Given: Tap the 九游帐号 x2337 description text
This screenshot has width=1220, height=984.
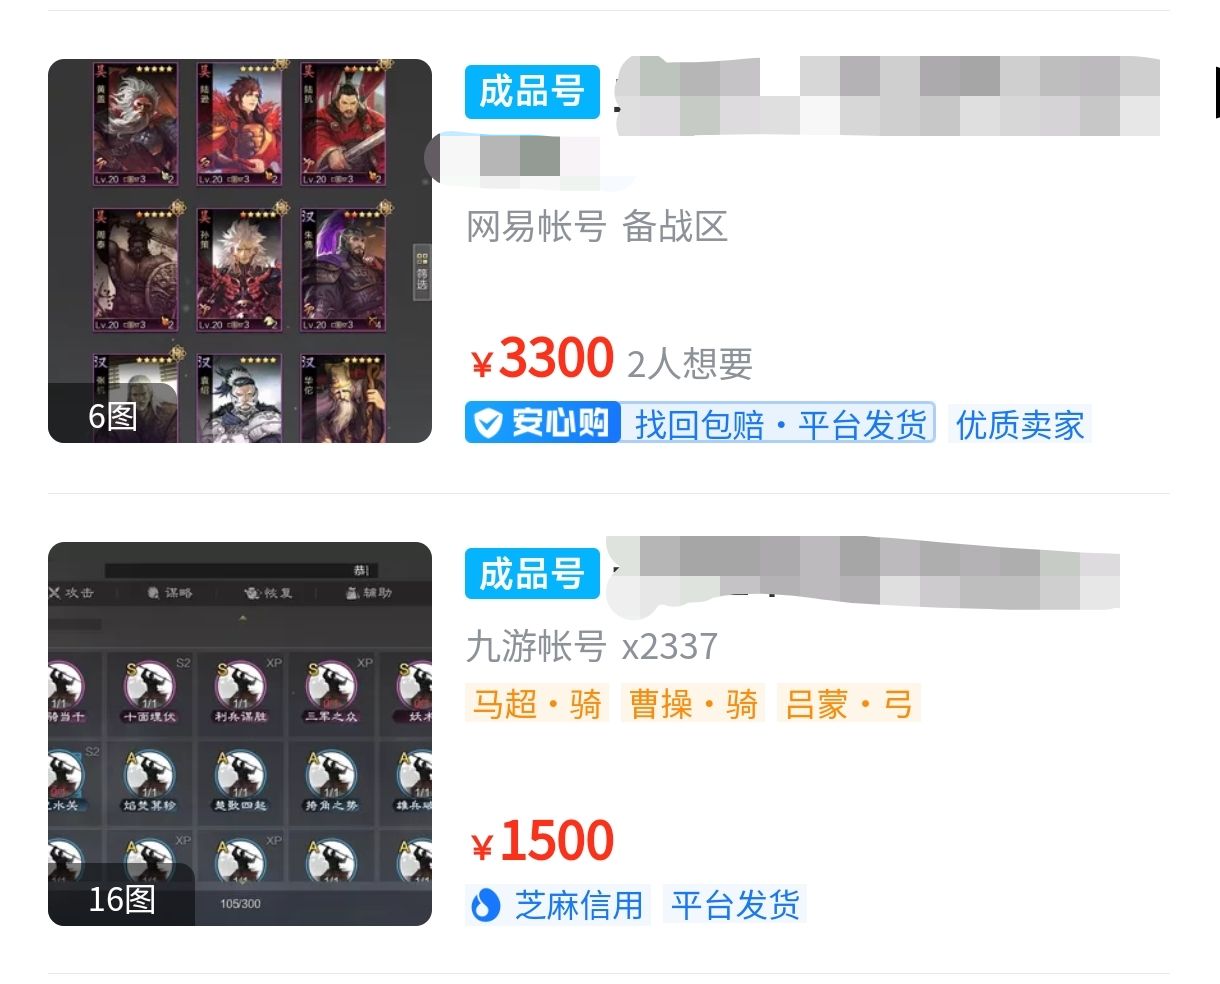Looking at the screenshot, I should coord(592,646).
